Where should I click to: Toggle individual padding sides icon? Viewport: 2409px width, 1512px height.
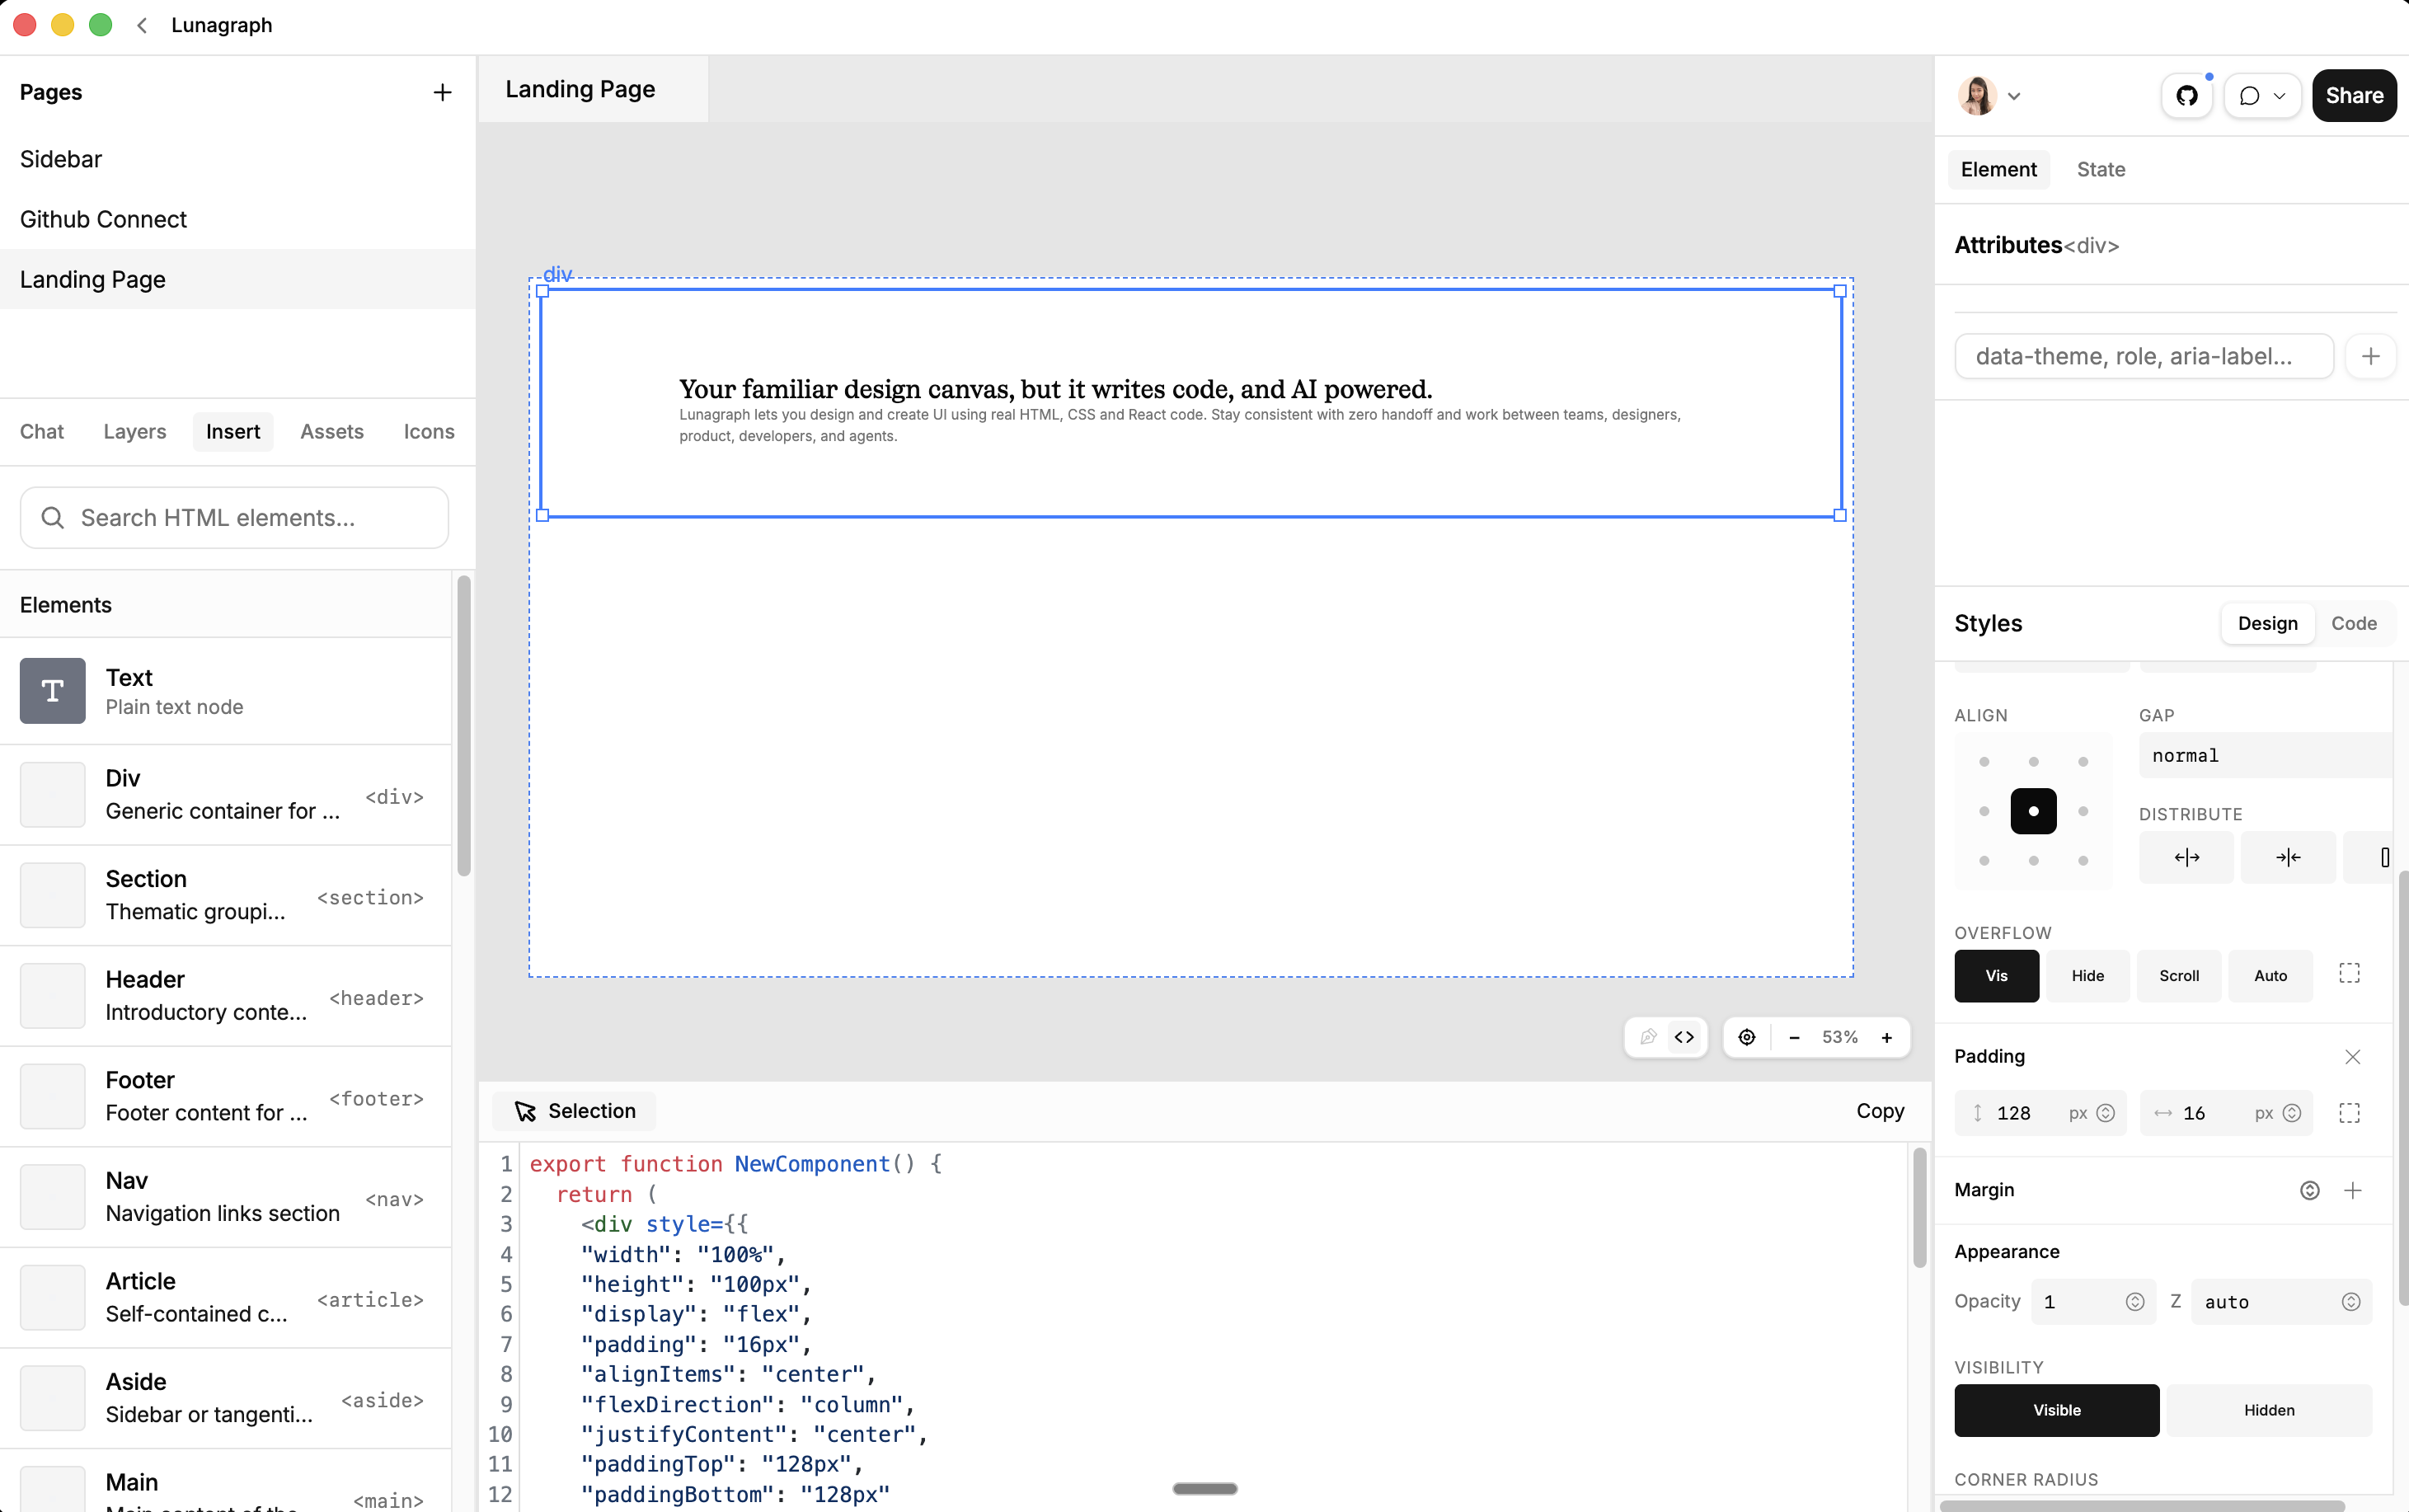pos(2349,1113)
